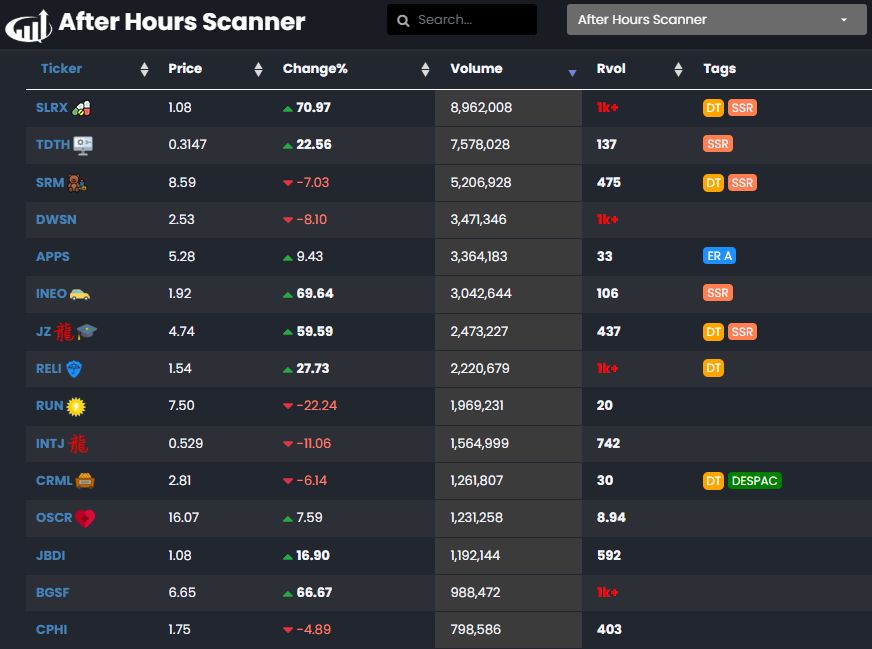The width and height of the screenshot is (872, 649).
Task: Click the pill icon next to SLRX
Action: point(81,108)
